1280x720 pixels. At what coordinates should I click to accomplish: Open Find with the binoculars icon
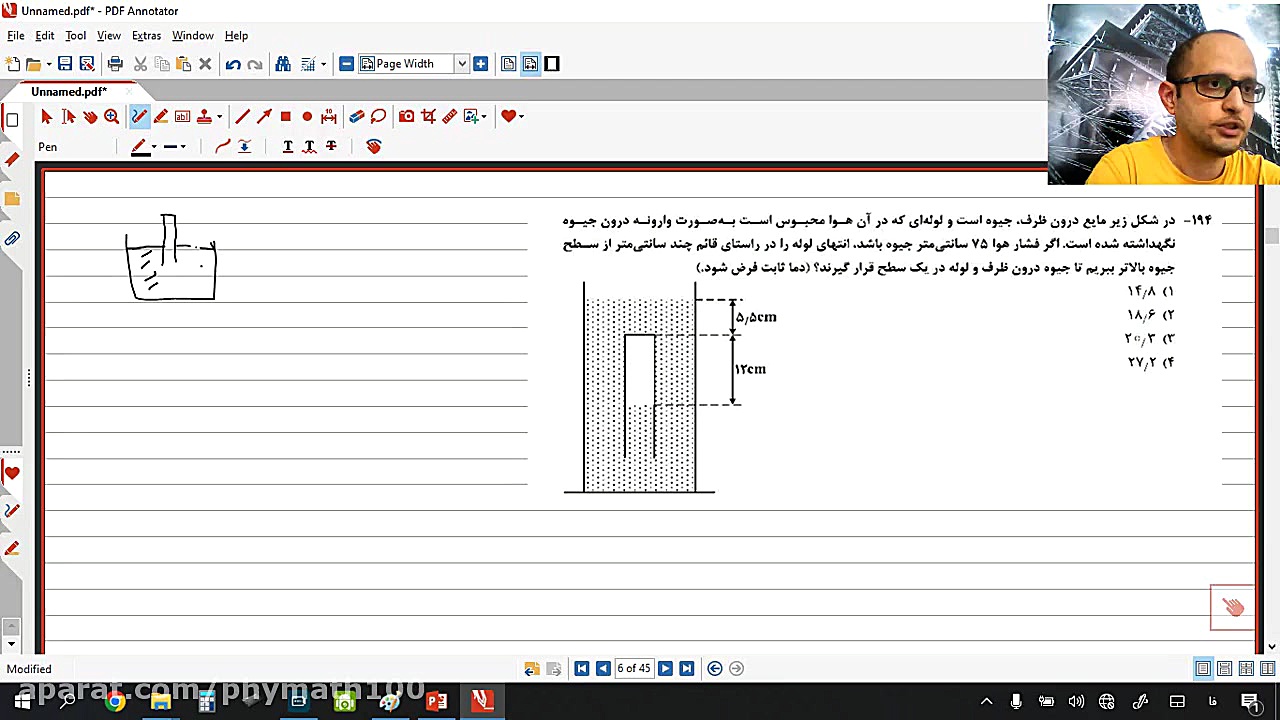283,64
